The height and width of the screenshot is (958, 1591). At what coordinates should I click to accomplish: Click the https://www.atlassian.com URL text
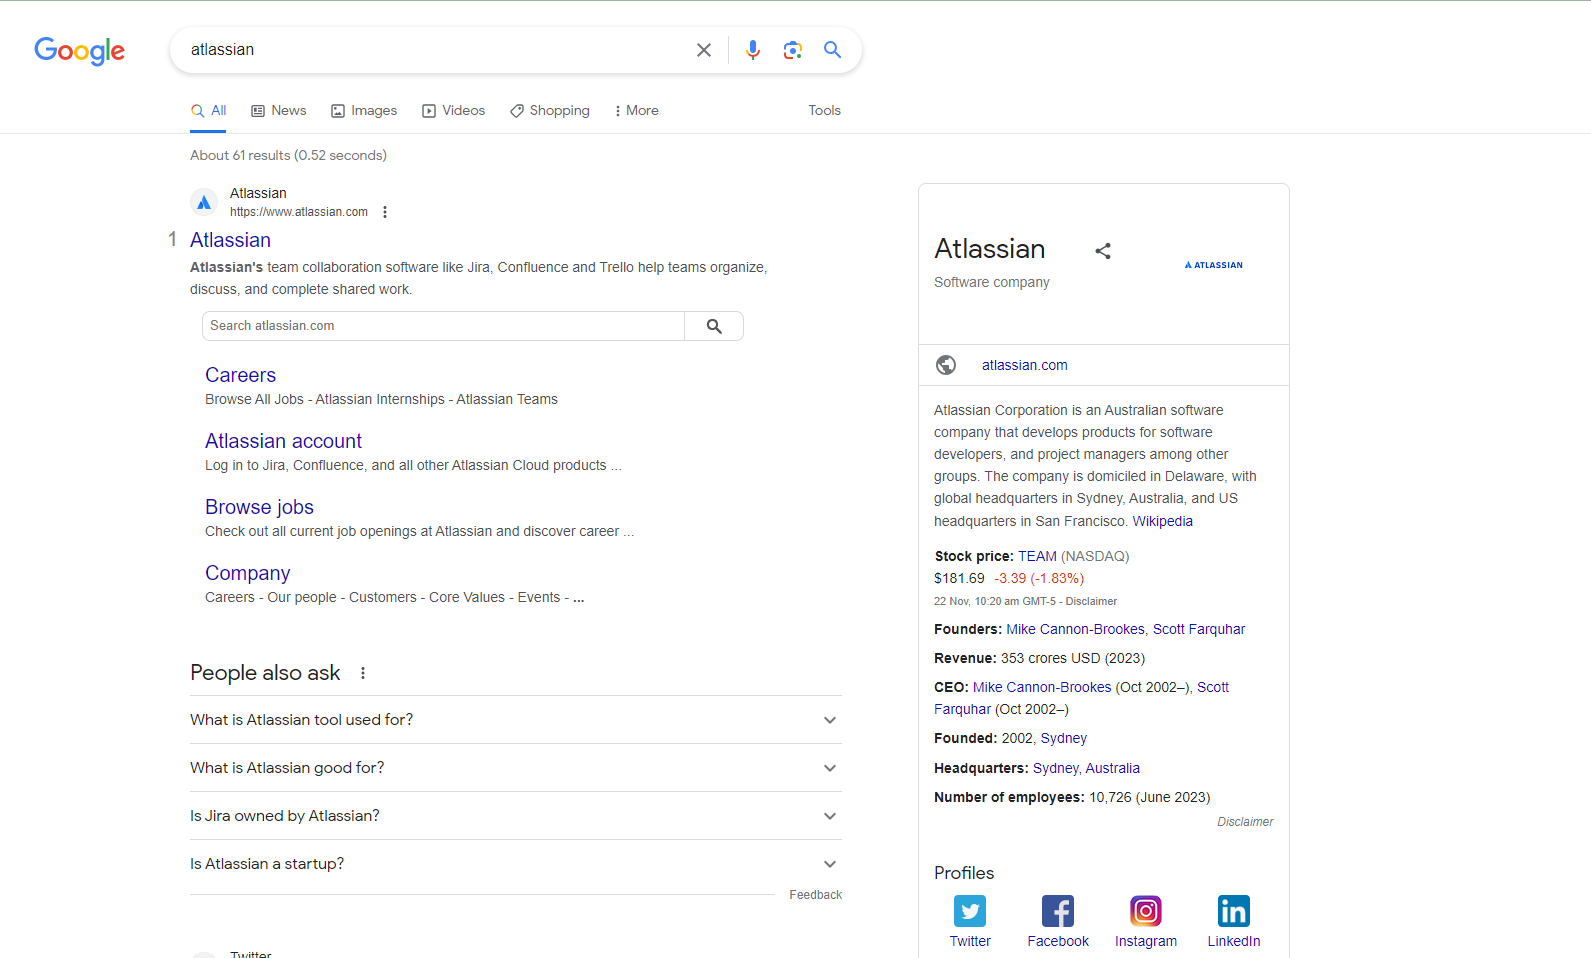click(x=299, y=212)
